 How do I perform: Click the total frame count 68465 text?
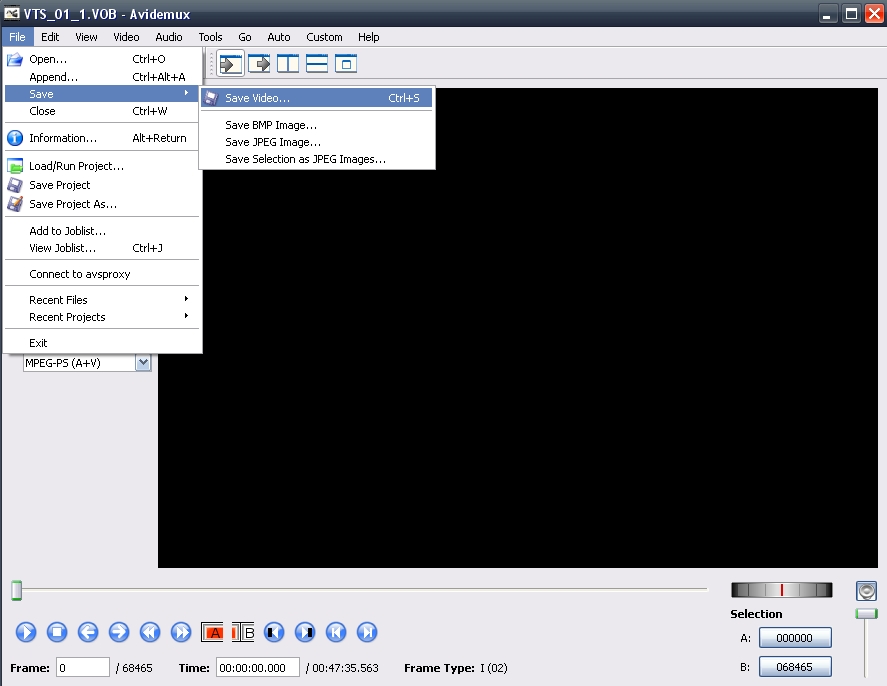coord(137,668)
